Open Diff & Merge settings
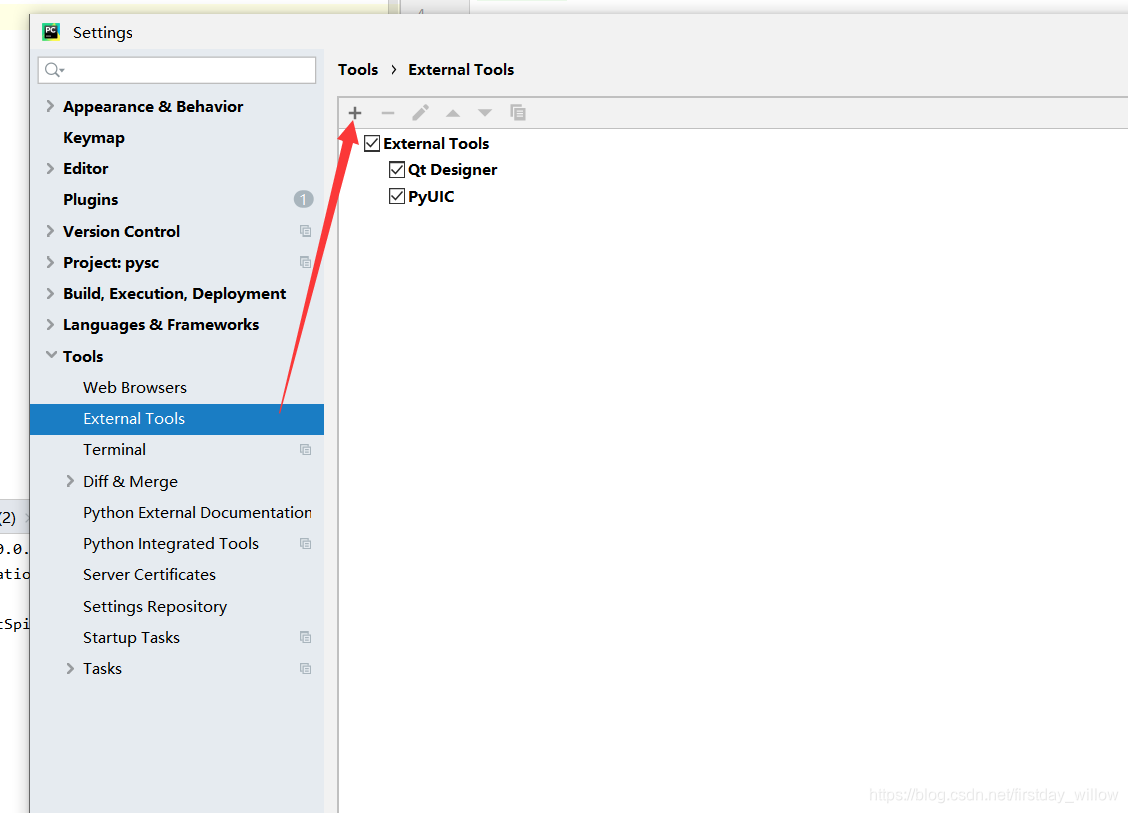The width and height of the screenshot is (1128, 813). pyautogui.click(x=130, y=481)
